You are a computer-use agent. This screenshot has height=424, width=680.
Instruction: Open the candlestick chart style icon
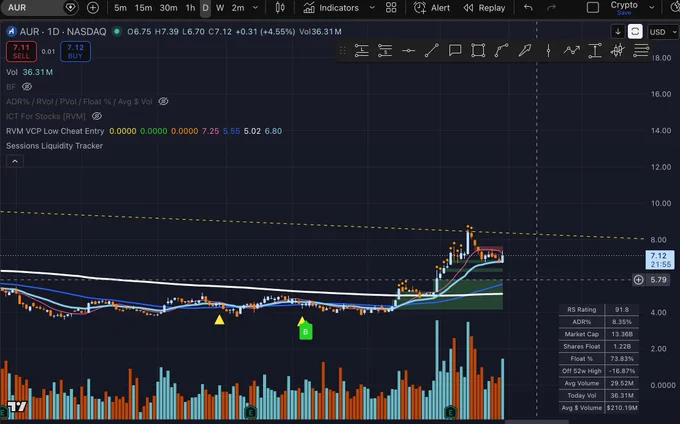pyautogui.click(x=280, y=7)
